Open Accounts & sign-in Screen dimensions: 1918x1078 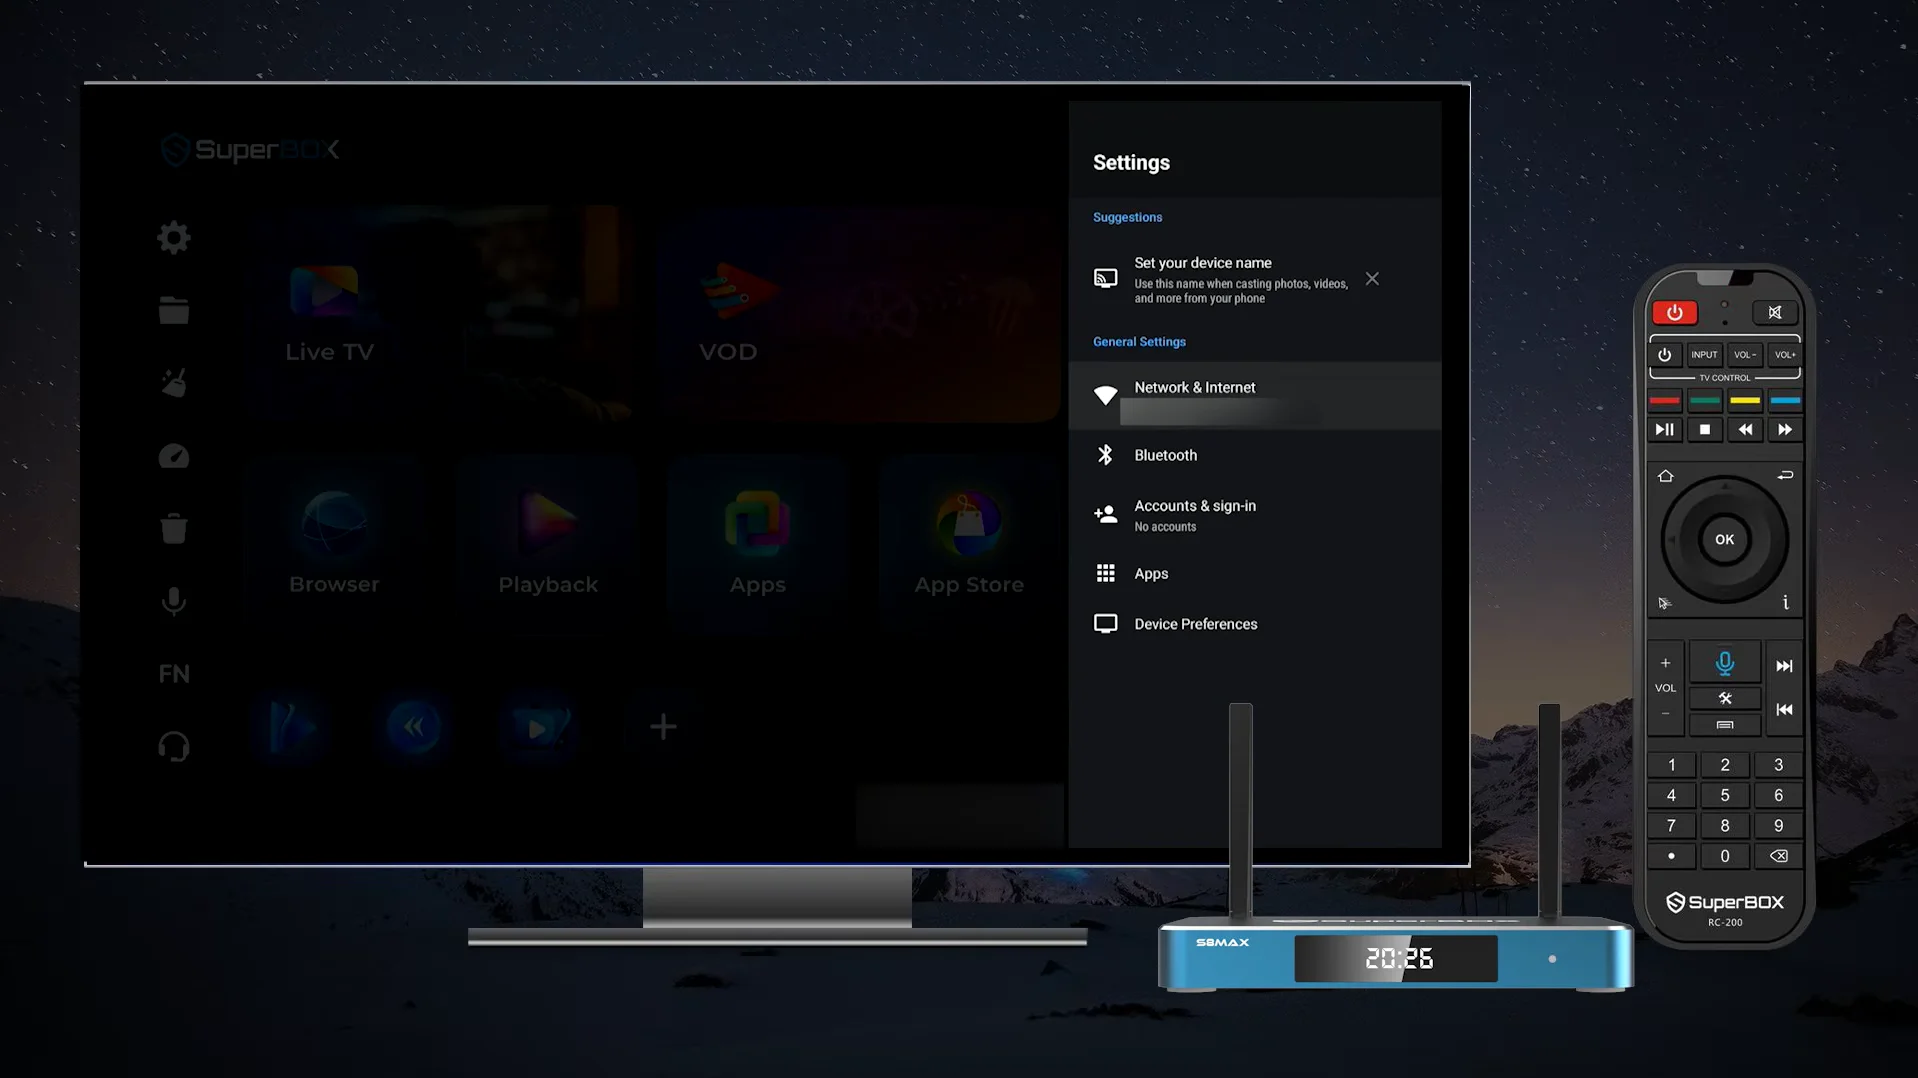(1255, 515)
